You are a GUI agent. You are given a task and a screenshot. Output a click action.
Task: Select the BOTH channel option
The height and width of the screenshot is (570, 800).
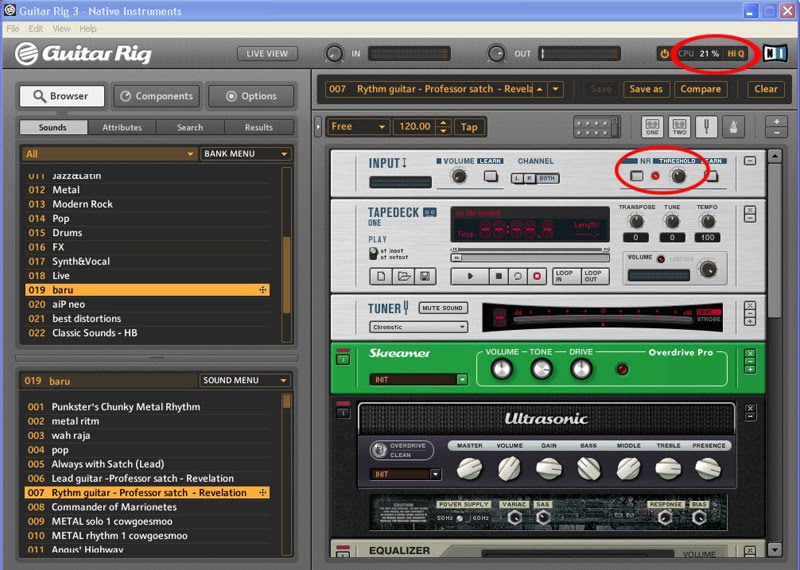pos(546,179)
